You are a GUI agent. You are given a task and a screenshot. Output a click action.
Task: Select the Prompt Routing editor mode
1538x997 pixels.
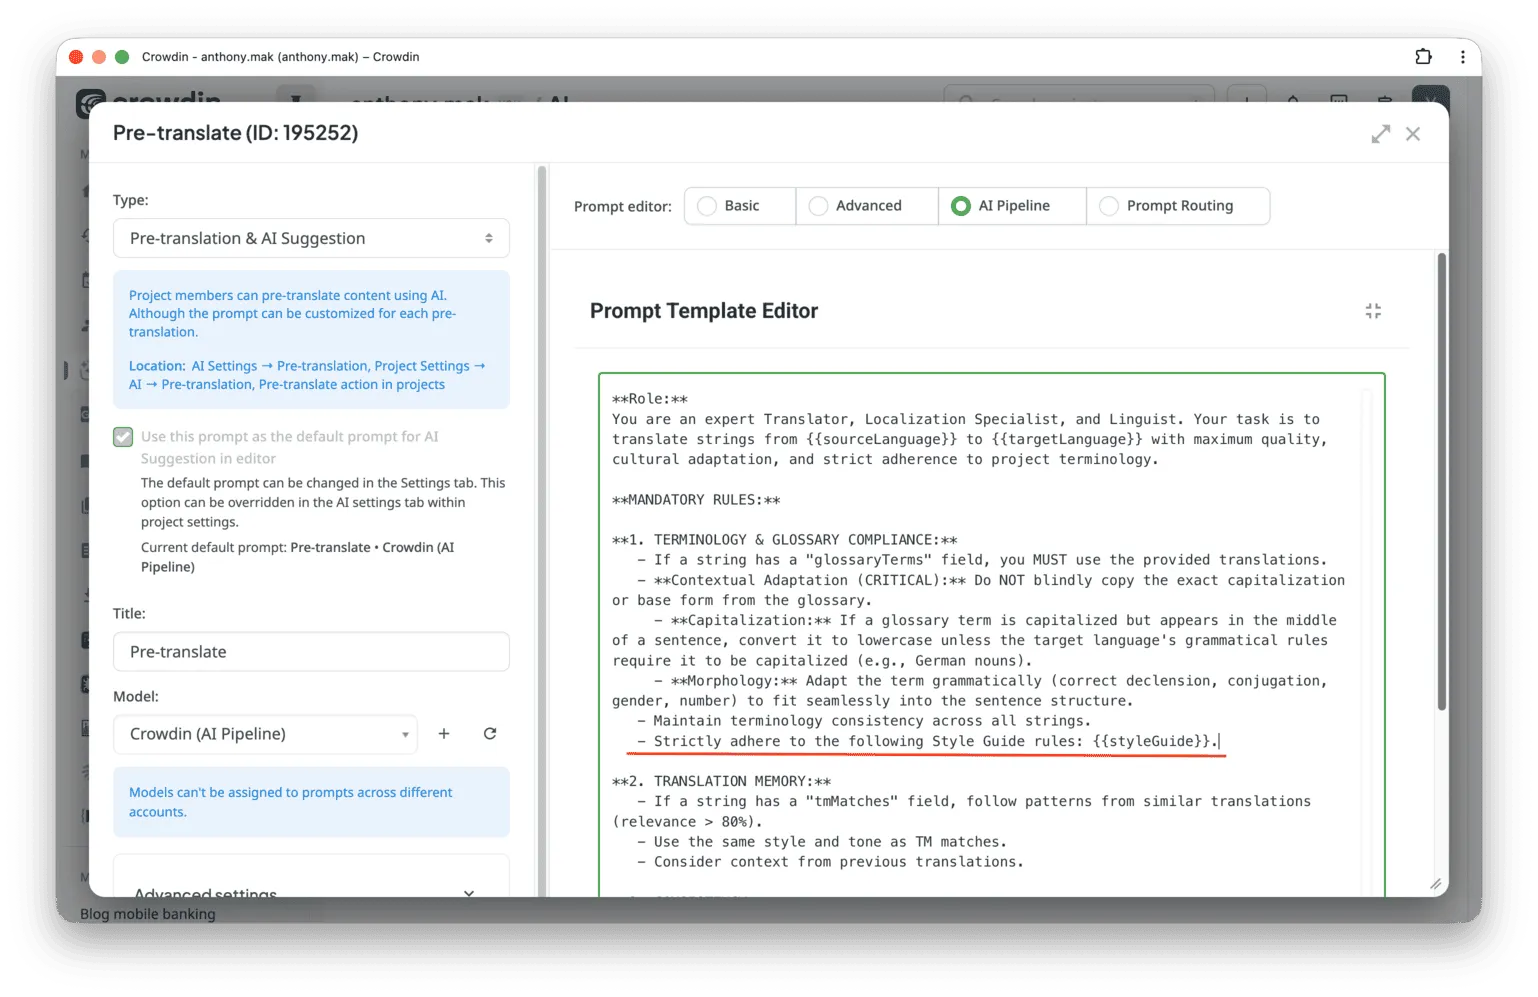coord(1179,205)
